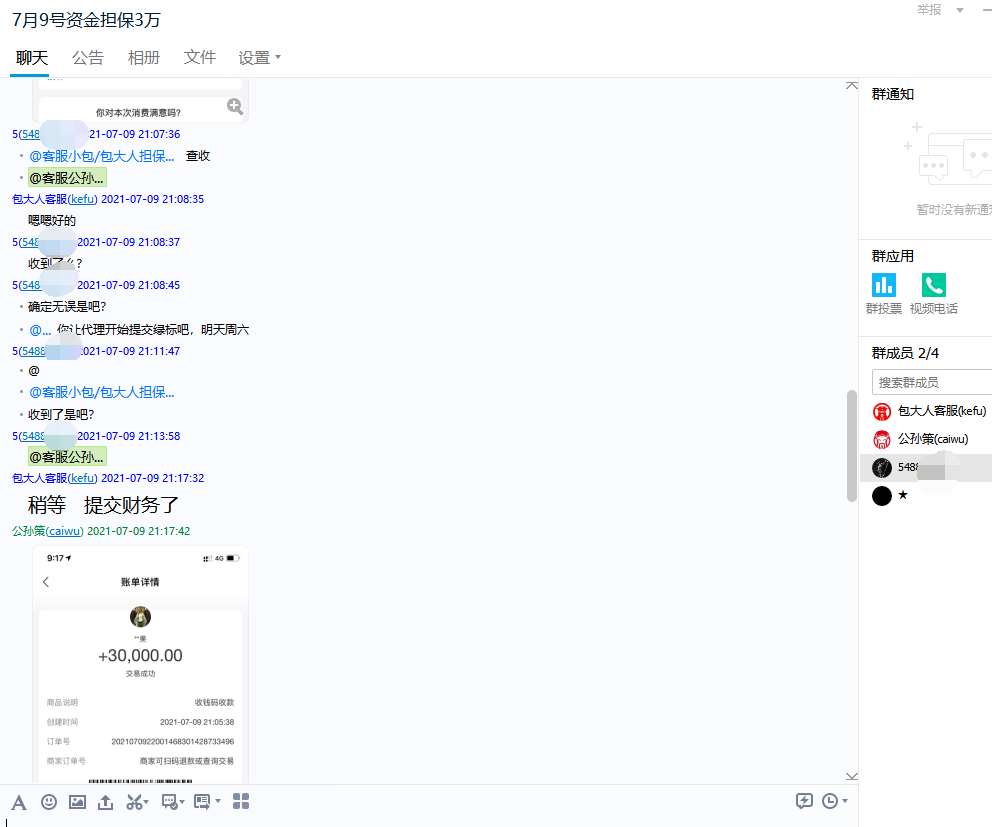Click the scissors screenshot tool
The image size is (992, 827).
click(134, 802)
